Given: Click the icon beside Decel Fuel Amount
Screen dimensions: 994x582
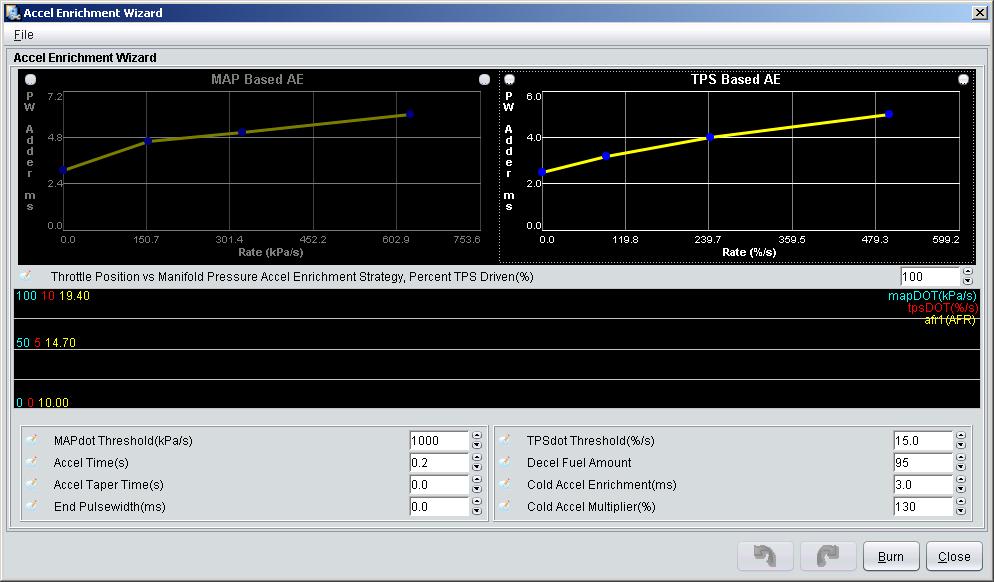Looking at the screenshot, I should [x=505, y=462].
